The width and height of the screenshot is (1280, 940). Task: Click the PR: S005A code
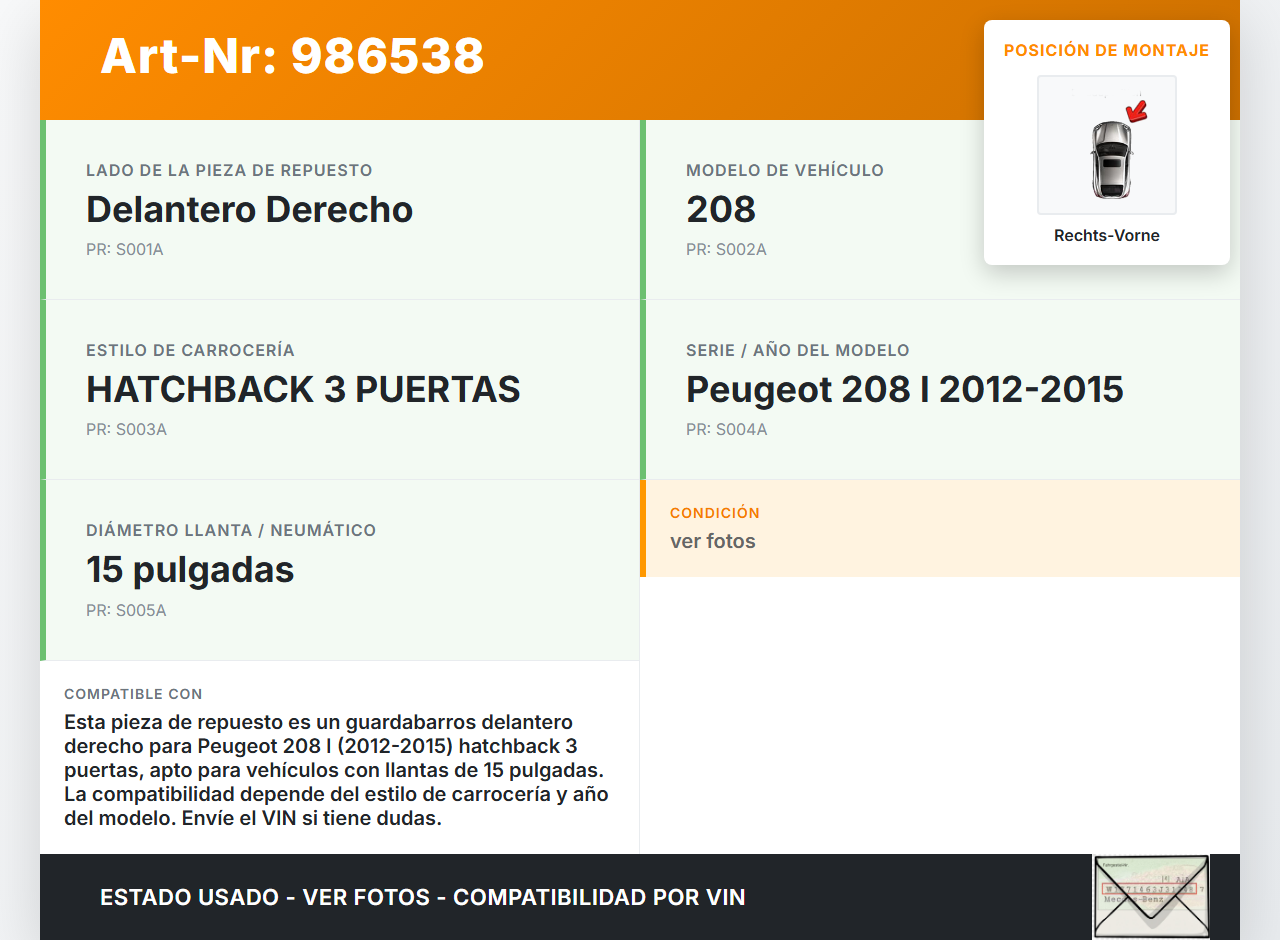(x=126, y=610)
